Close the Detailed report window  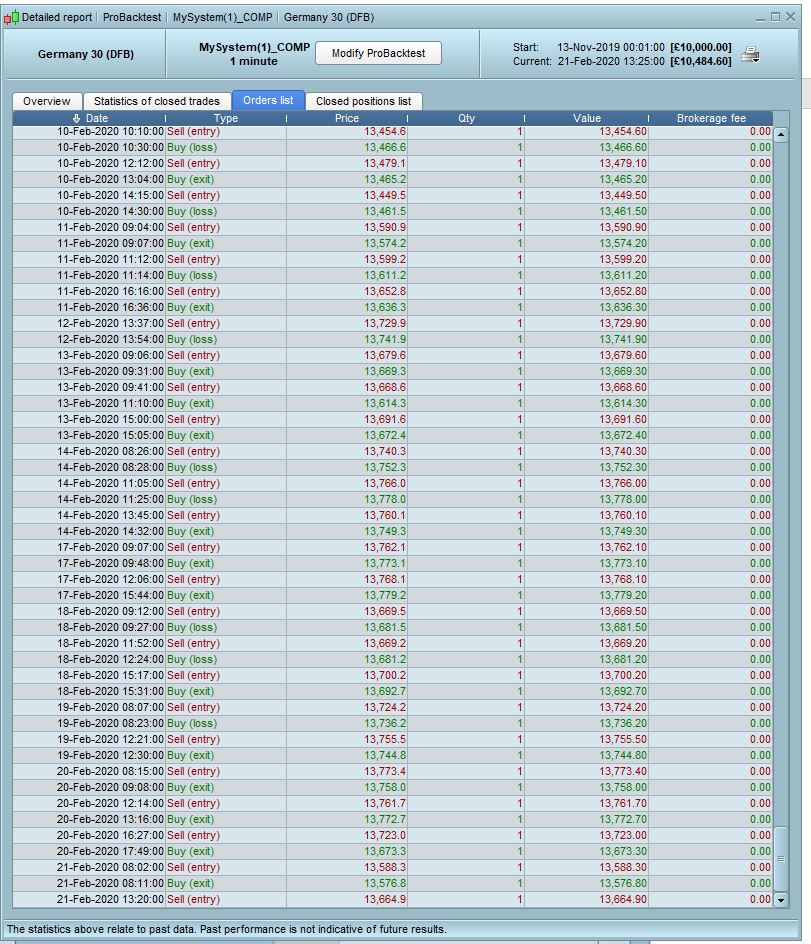(791, 17)
